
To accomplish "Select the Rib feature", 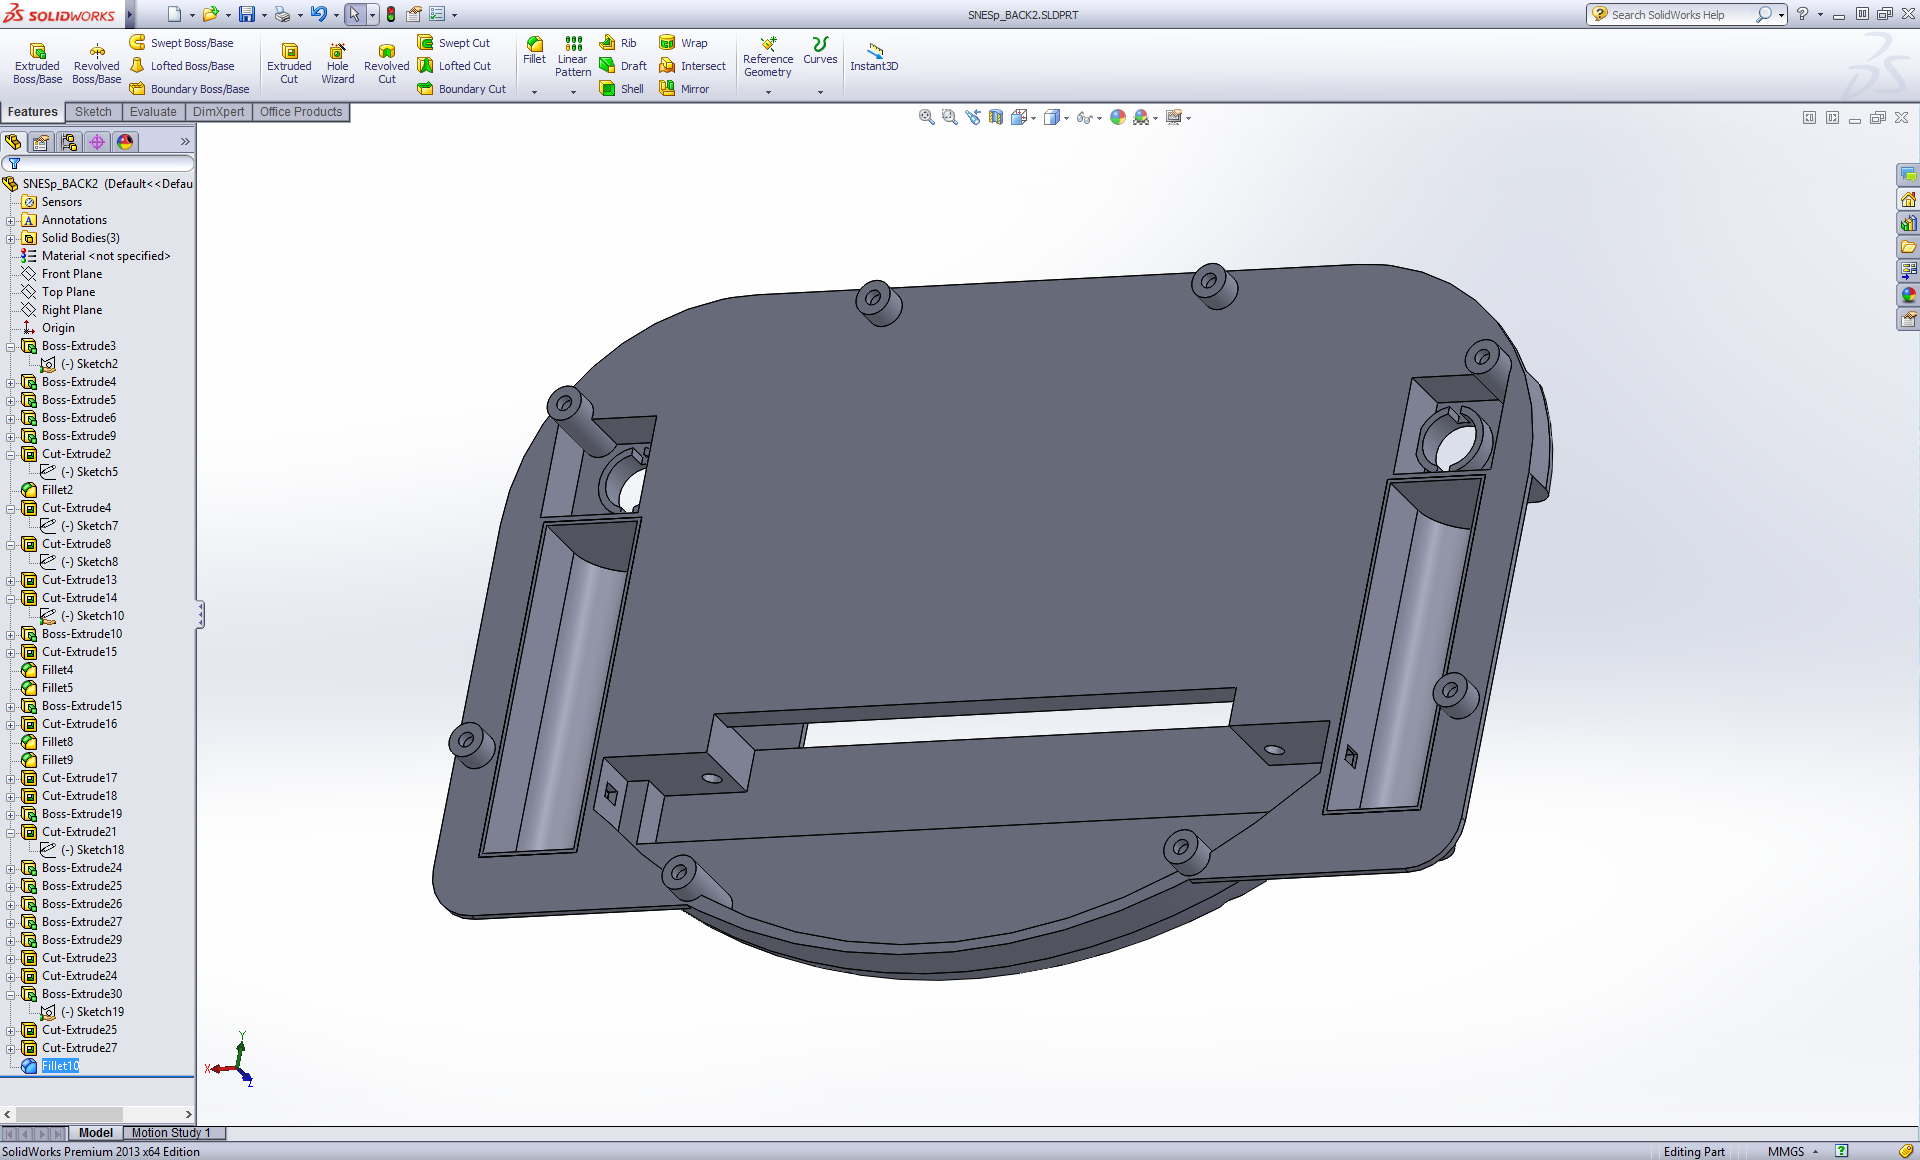I will tap(618, 43).
